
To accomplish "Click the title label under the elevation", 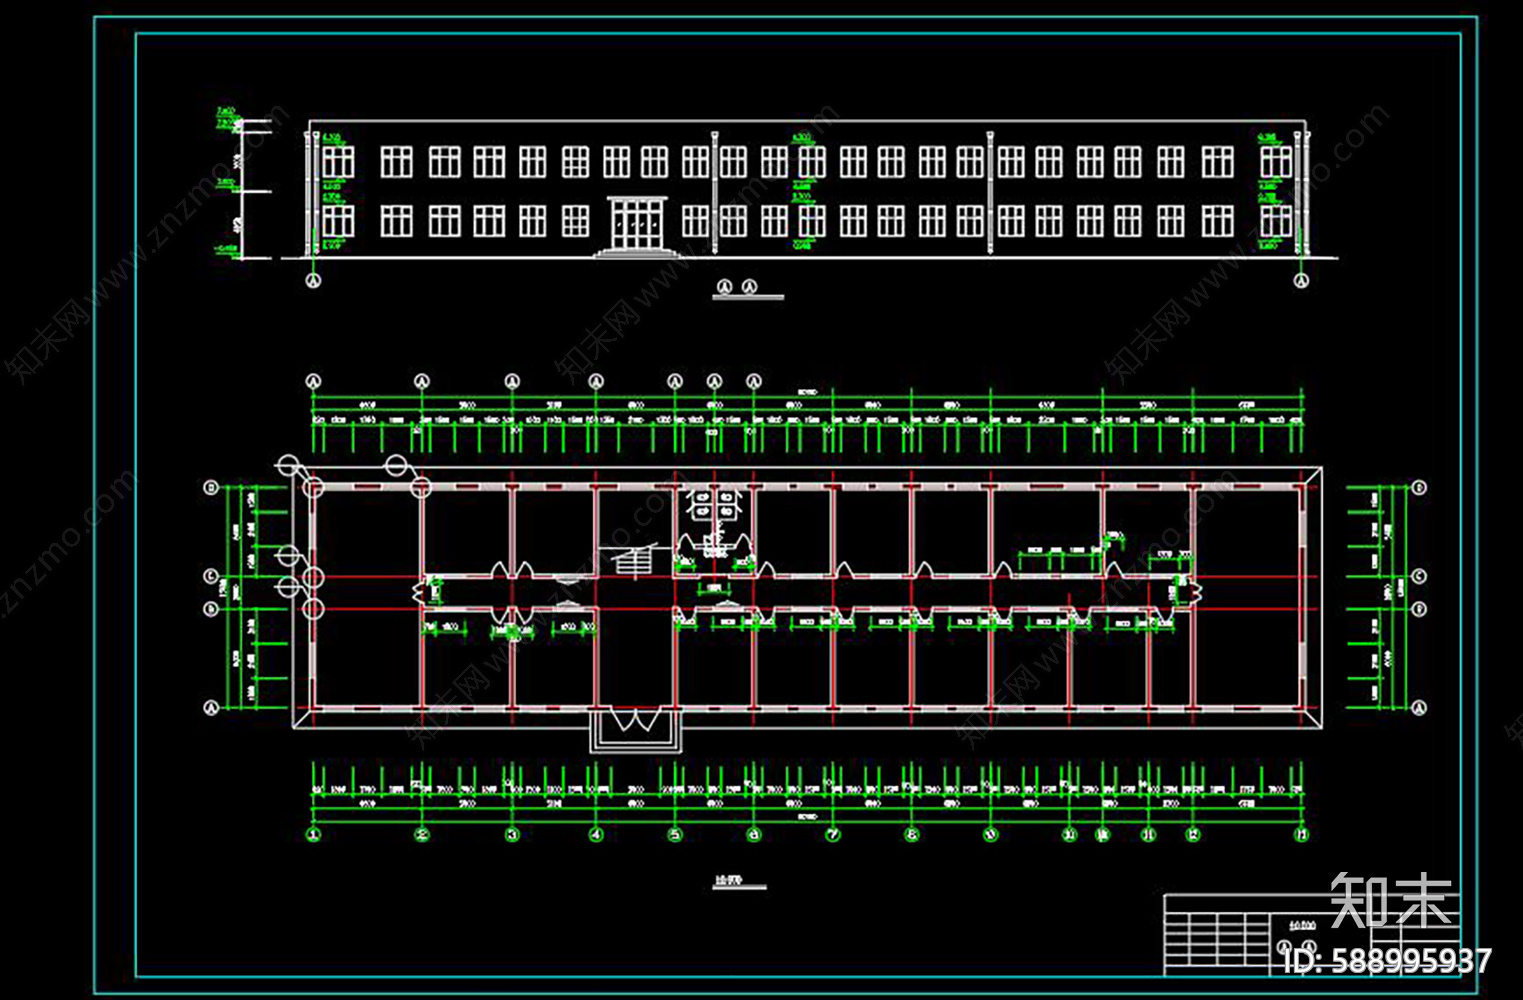I will (748, 289).
